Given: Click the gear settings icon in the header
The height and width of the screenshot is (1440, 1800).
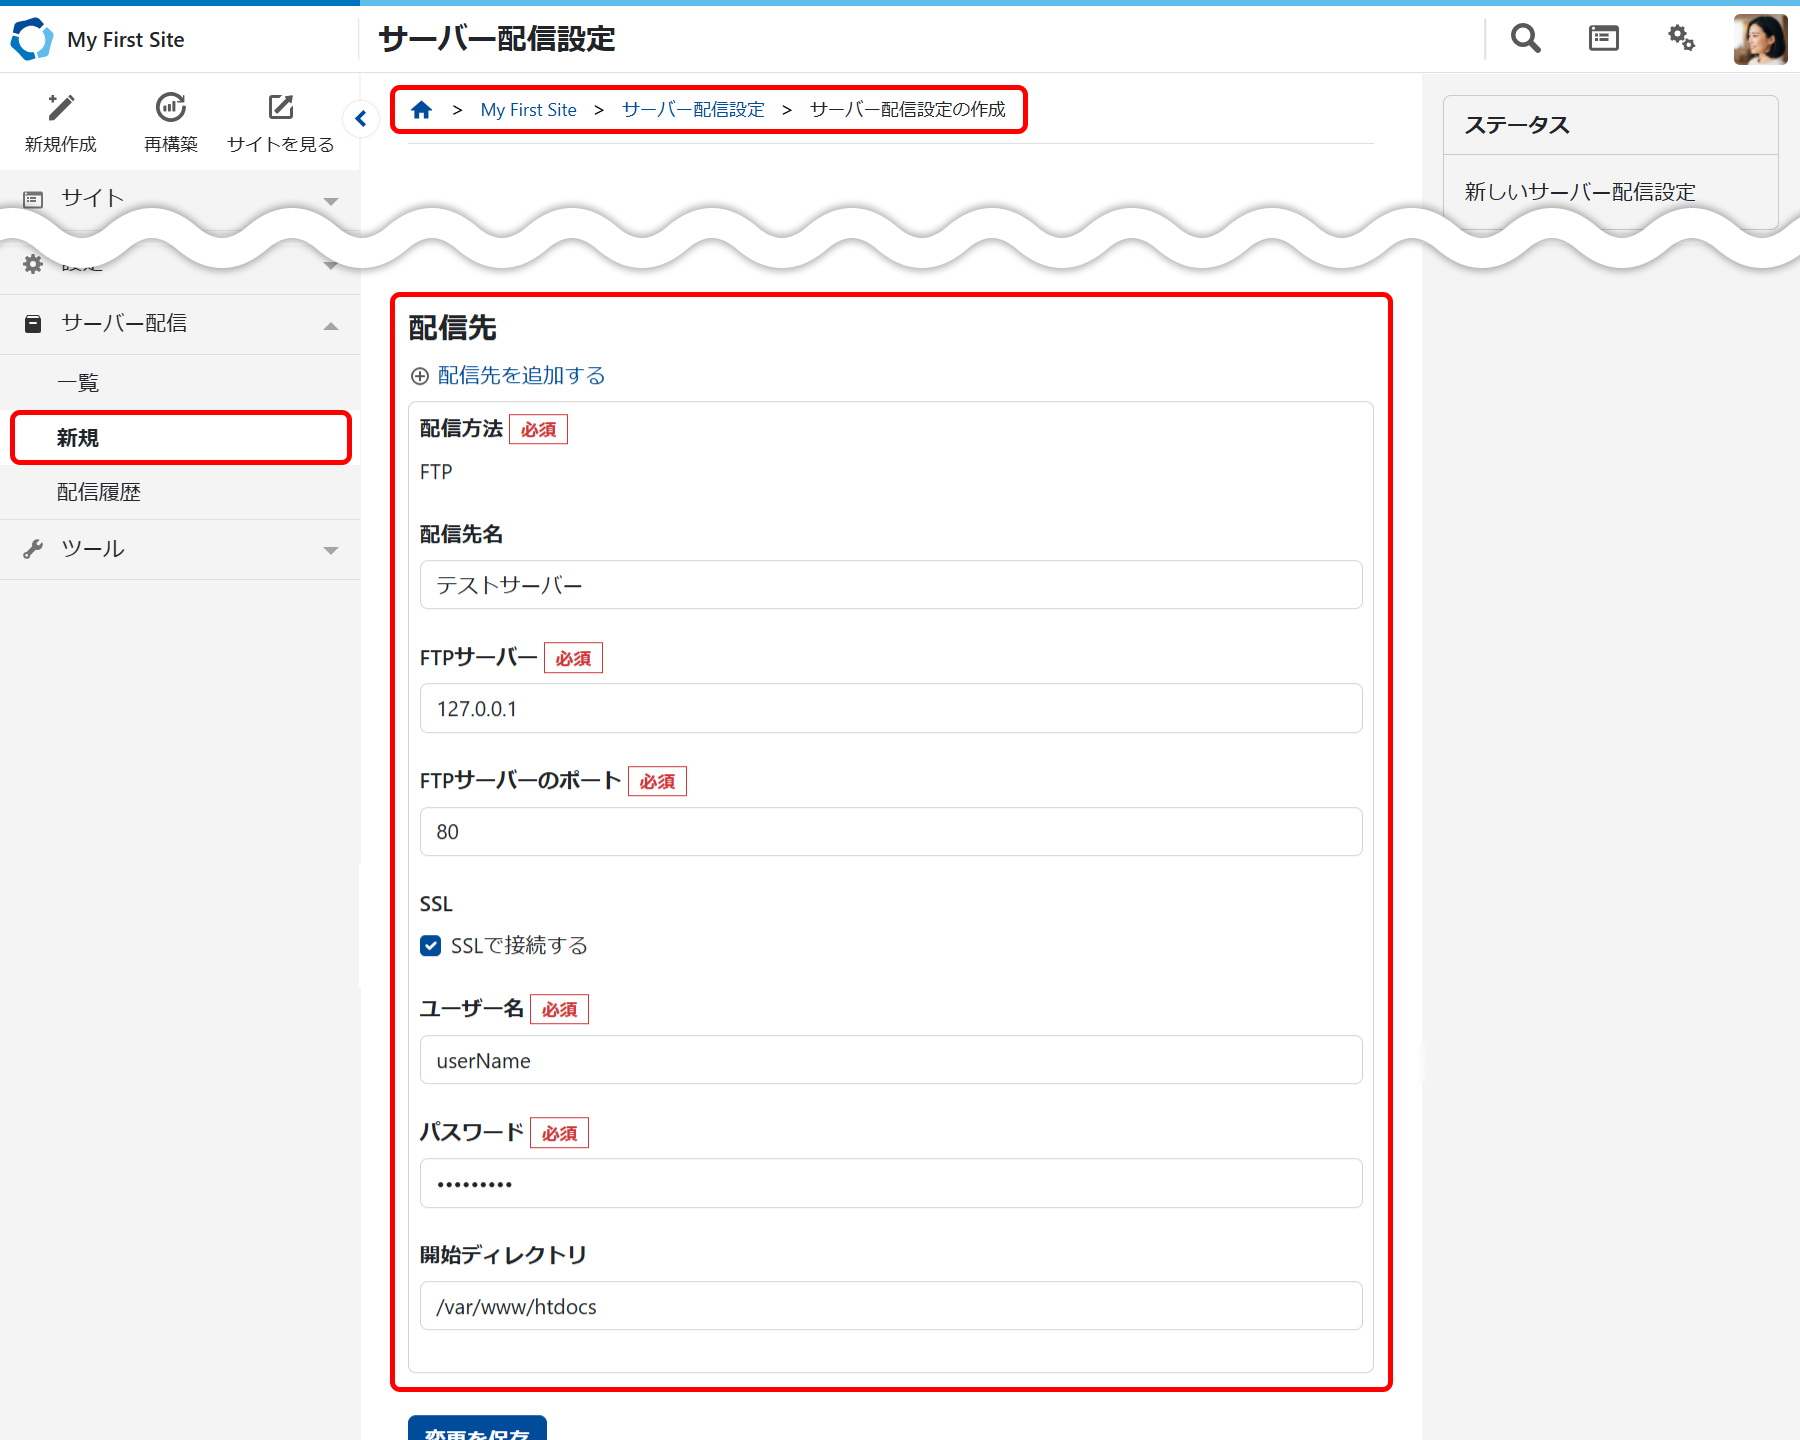Looking at the screenshot, I should point(1680,38).
